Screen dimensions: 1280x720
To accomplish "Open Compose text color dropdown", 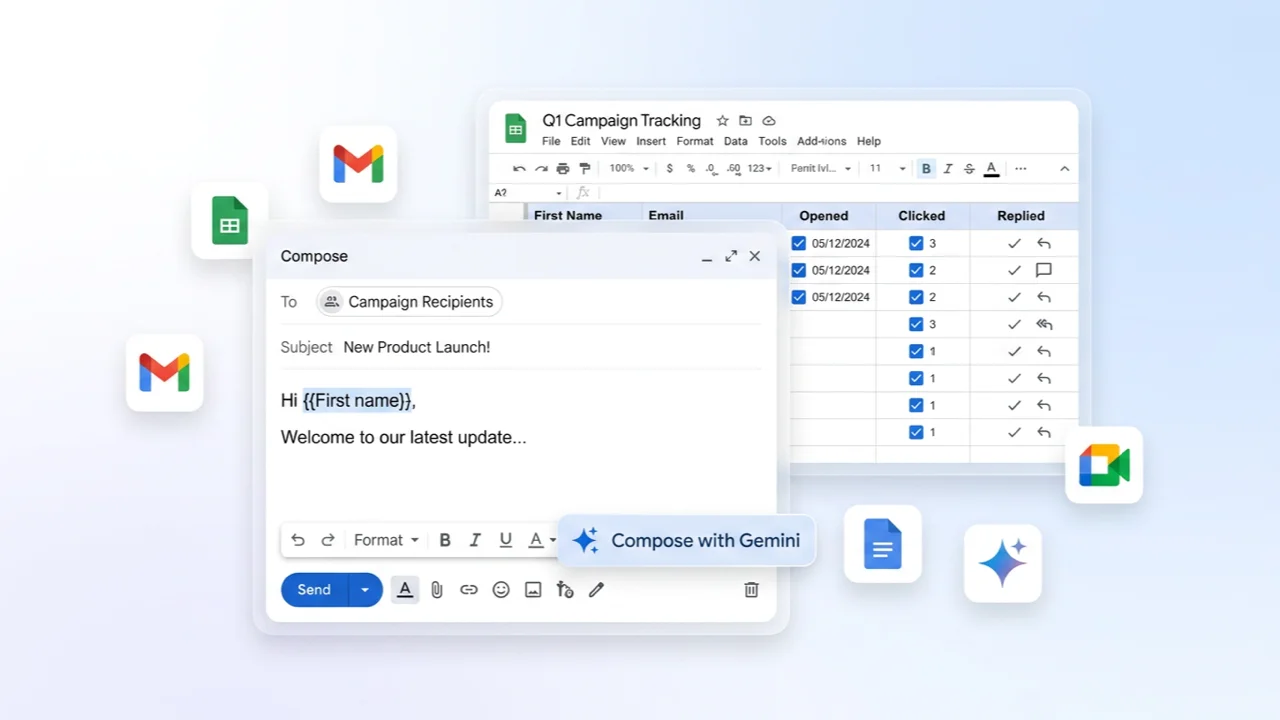I will click(542, 540).
